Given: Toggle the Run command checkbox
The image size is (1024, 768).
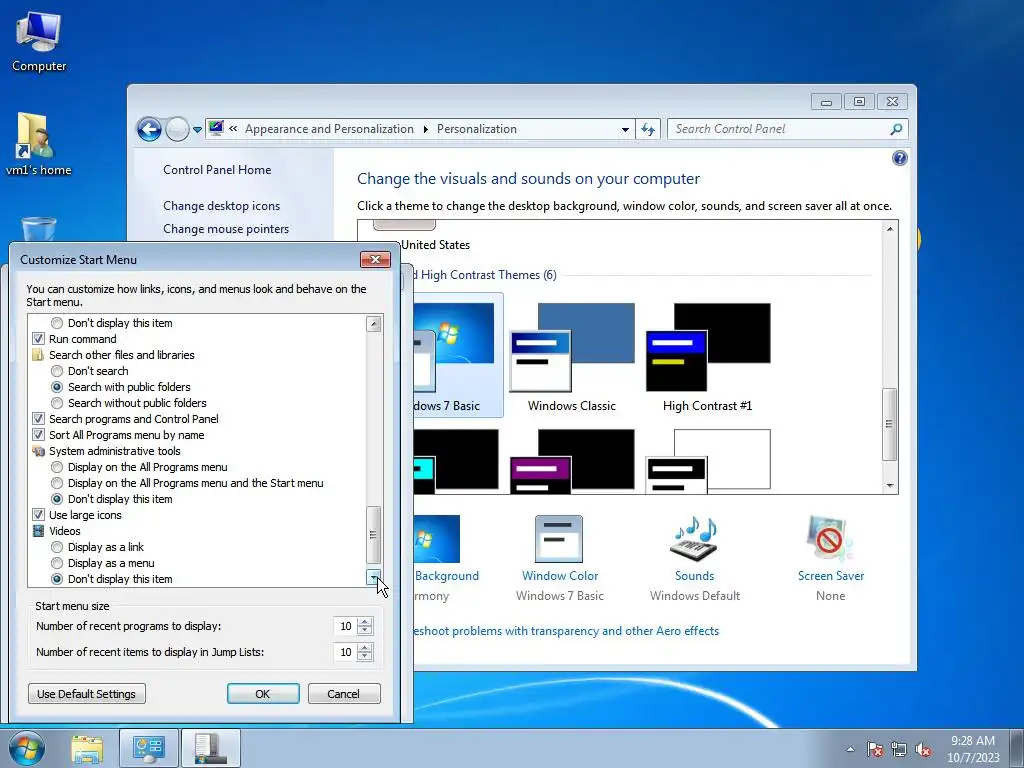Looking at the screenshot, I should (39, 339).
